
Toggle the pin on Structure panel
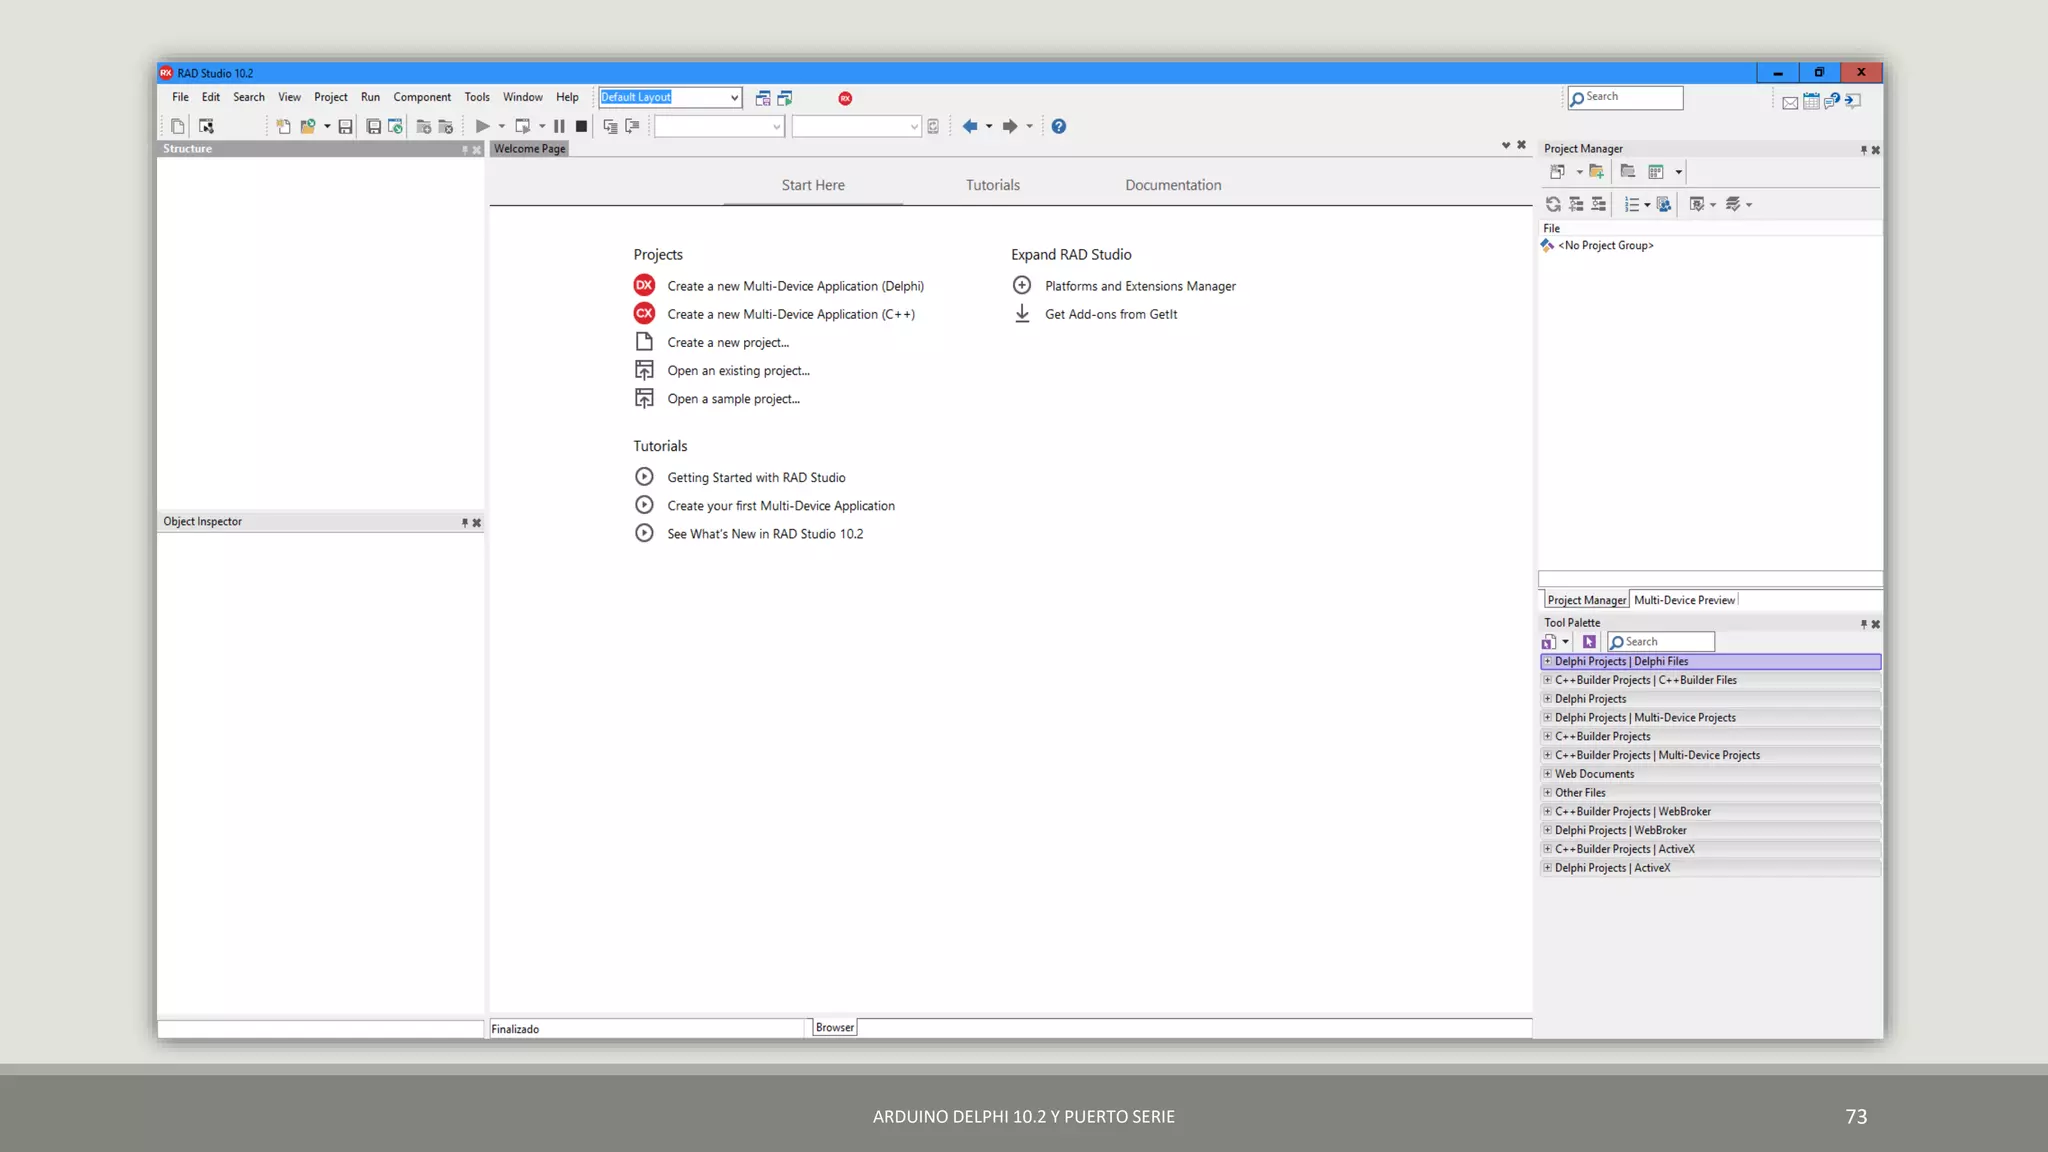[x=464, y=149]
